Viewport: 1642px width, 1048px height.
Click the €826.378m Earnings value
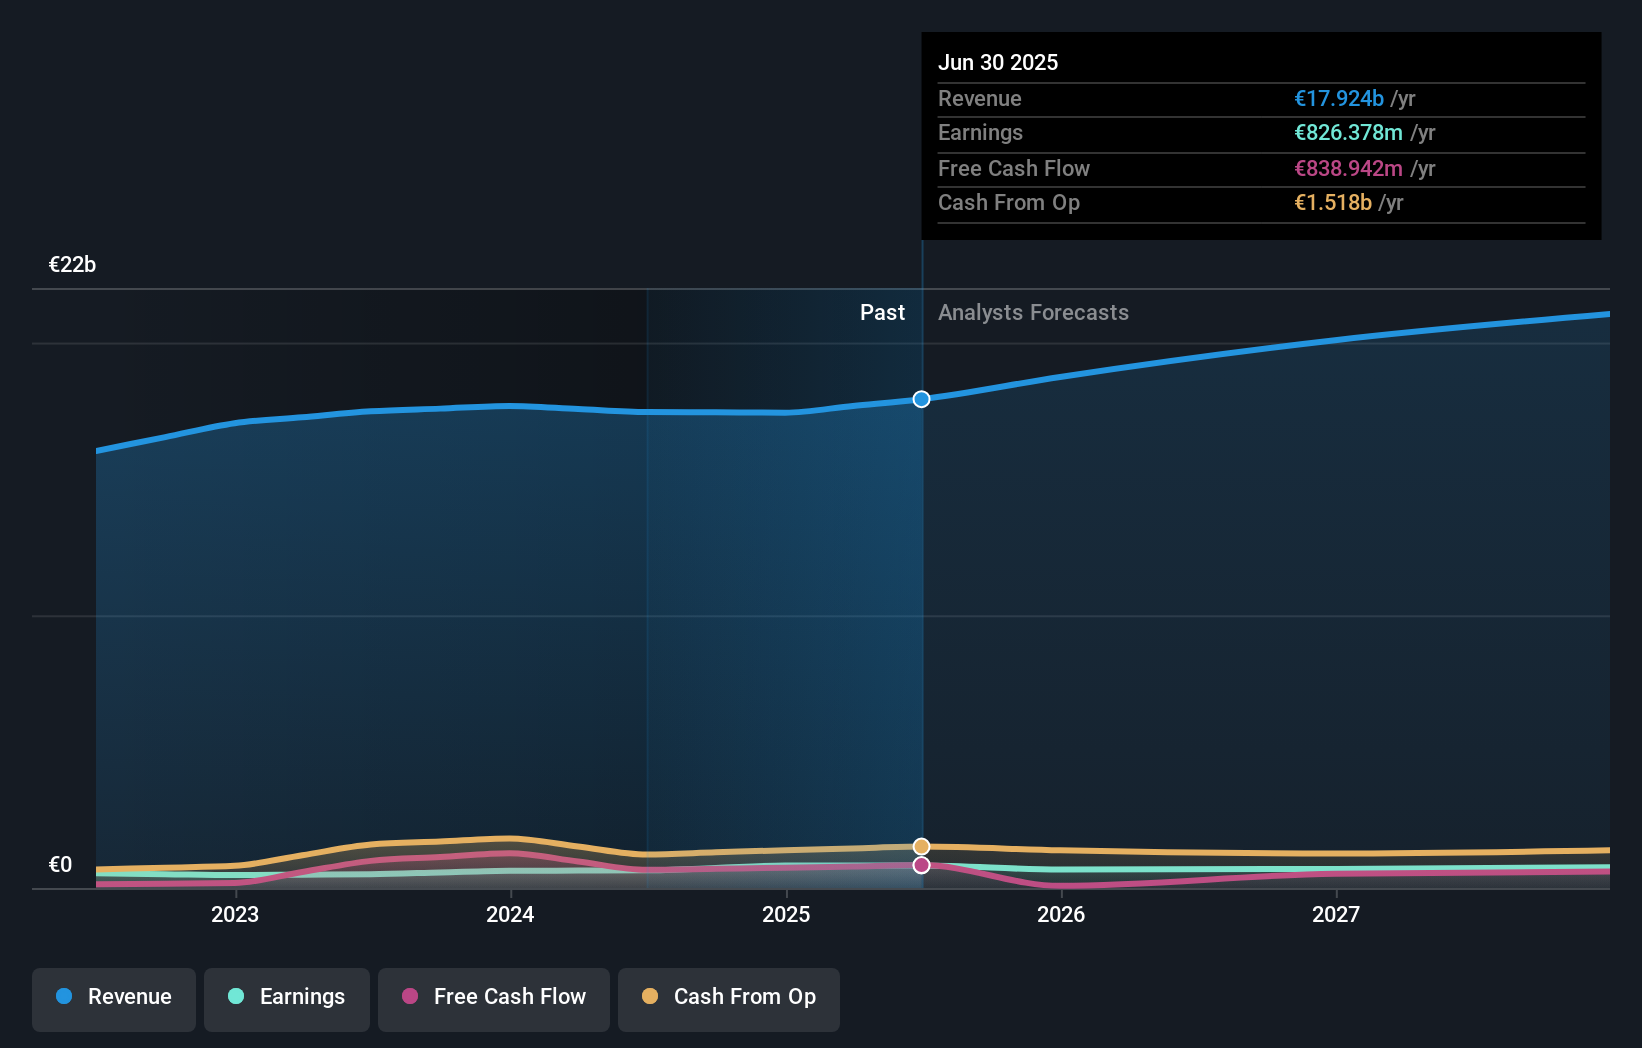[x=1349, y=133]
